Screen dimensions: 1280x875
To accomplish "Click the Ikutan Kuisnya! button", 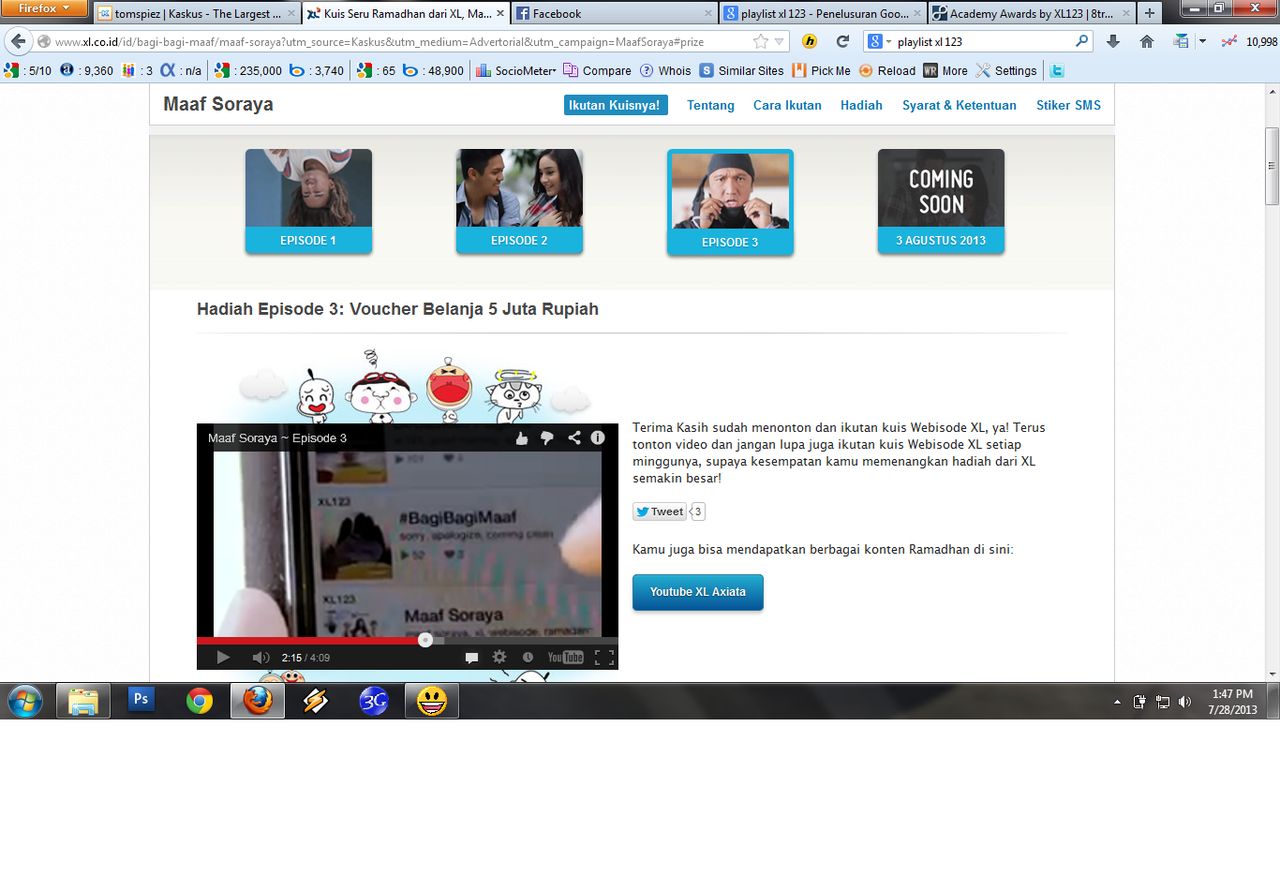I will [x=616, y=105].
